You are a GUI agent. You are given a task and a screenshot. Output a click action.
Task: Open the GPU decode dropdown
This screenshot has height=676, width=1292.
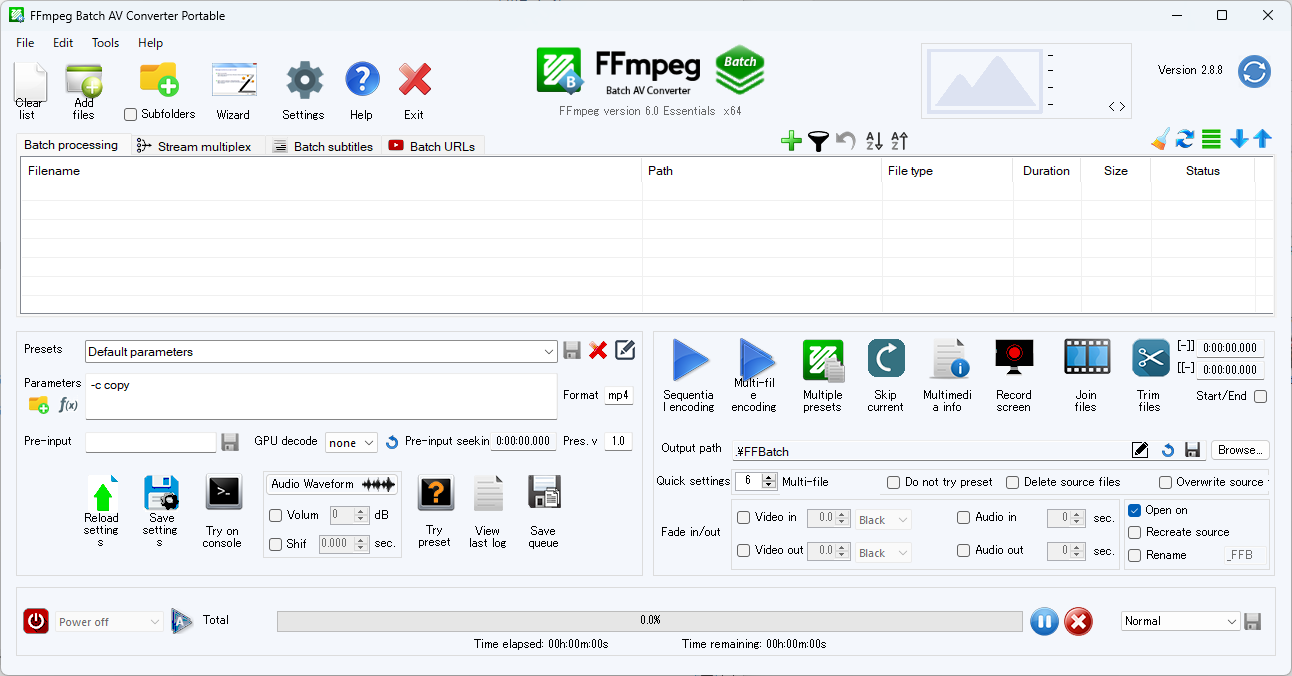pyautogui.click(x=351, y=442)
